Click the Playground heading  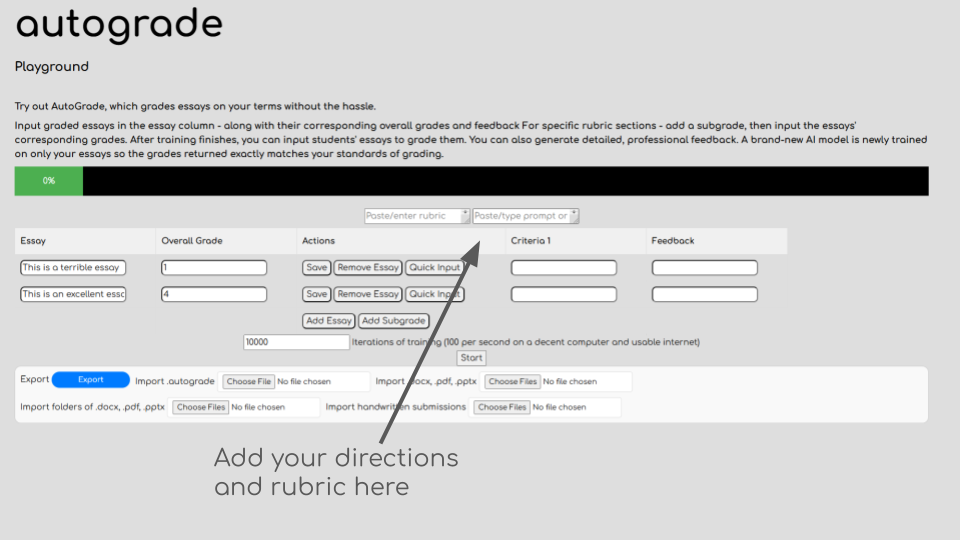click(52, 67)
